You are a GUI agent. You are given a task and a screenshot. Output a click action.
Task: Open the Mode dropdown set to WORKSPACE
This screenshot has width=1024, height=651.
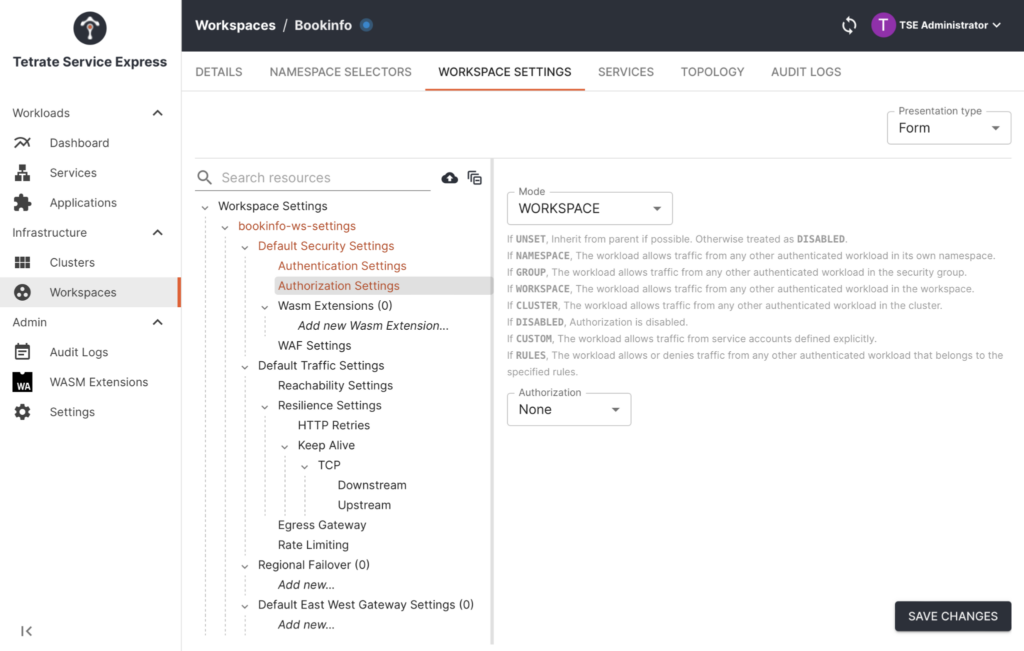589,208
